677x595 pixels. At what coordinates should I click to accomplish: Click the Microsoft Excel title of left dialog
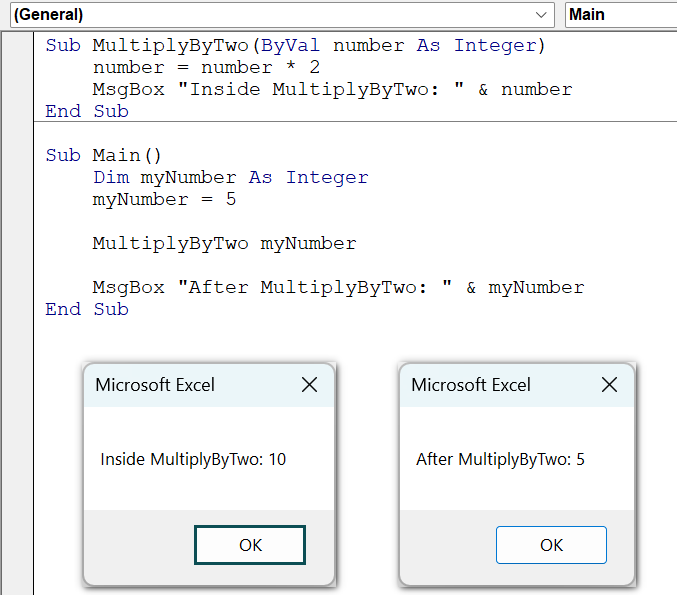click(155, 385)
